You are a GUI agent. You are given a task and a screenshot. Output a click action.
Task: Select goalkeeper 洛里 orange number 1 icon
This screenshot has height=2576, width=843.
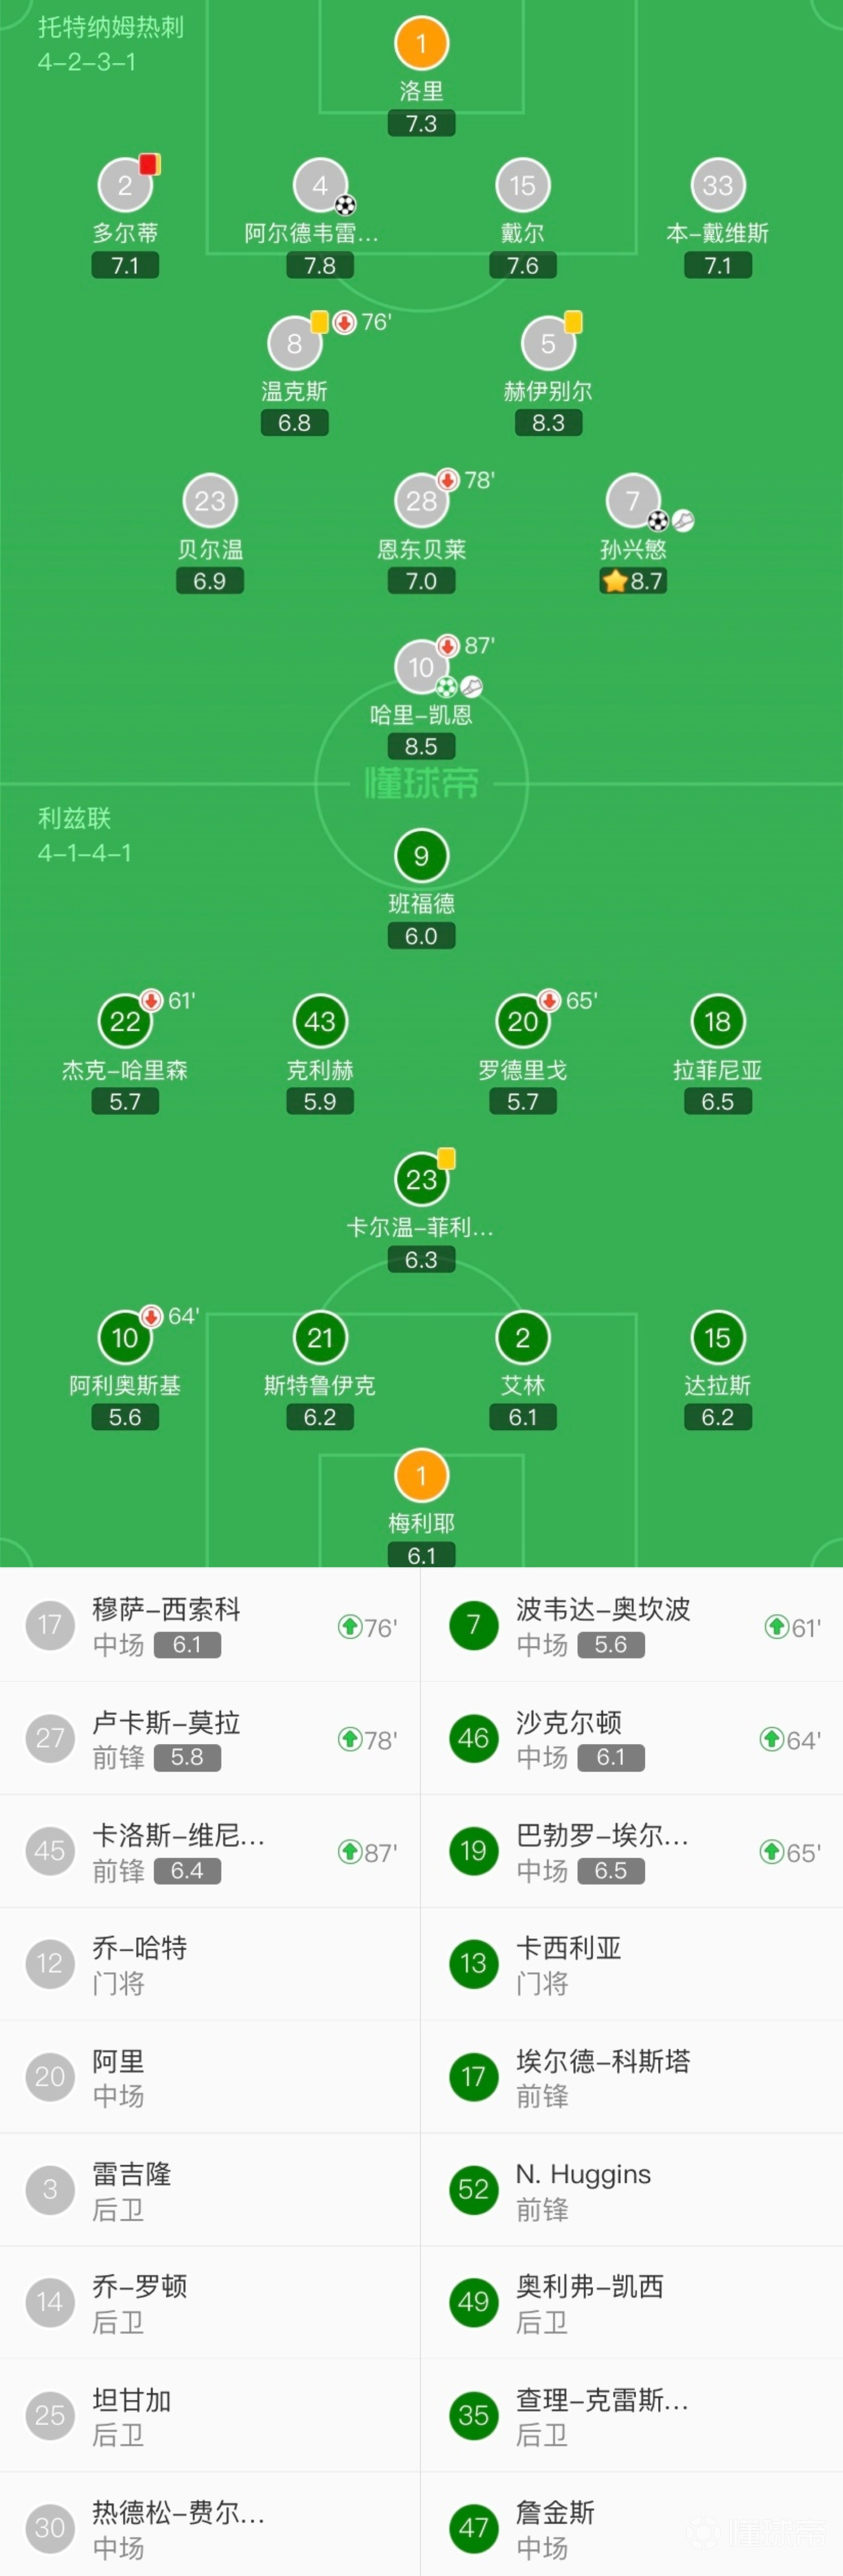[421, 43]
